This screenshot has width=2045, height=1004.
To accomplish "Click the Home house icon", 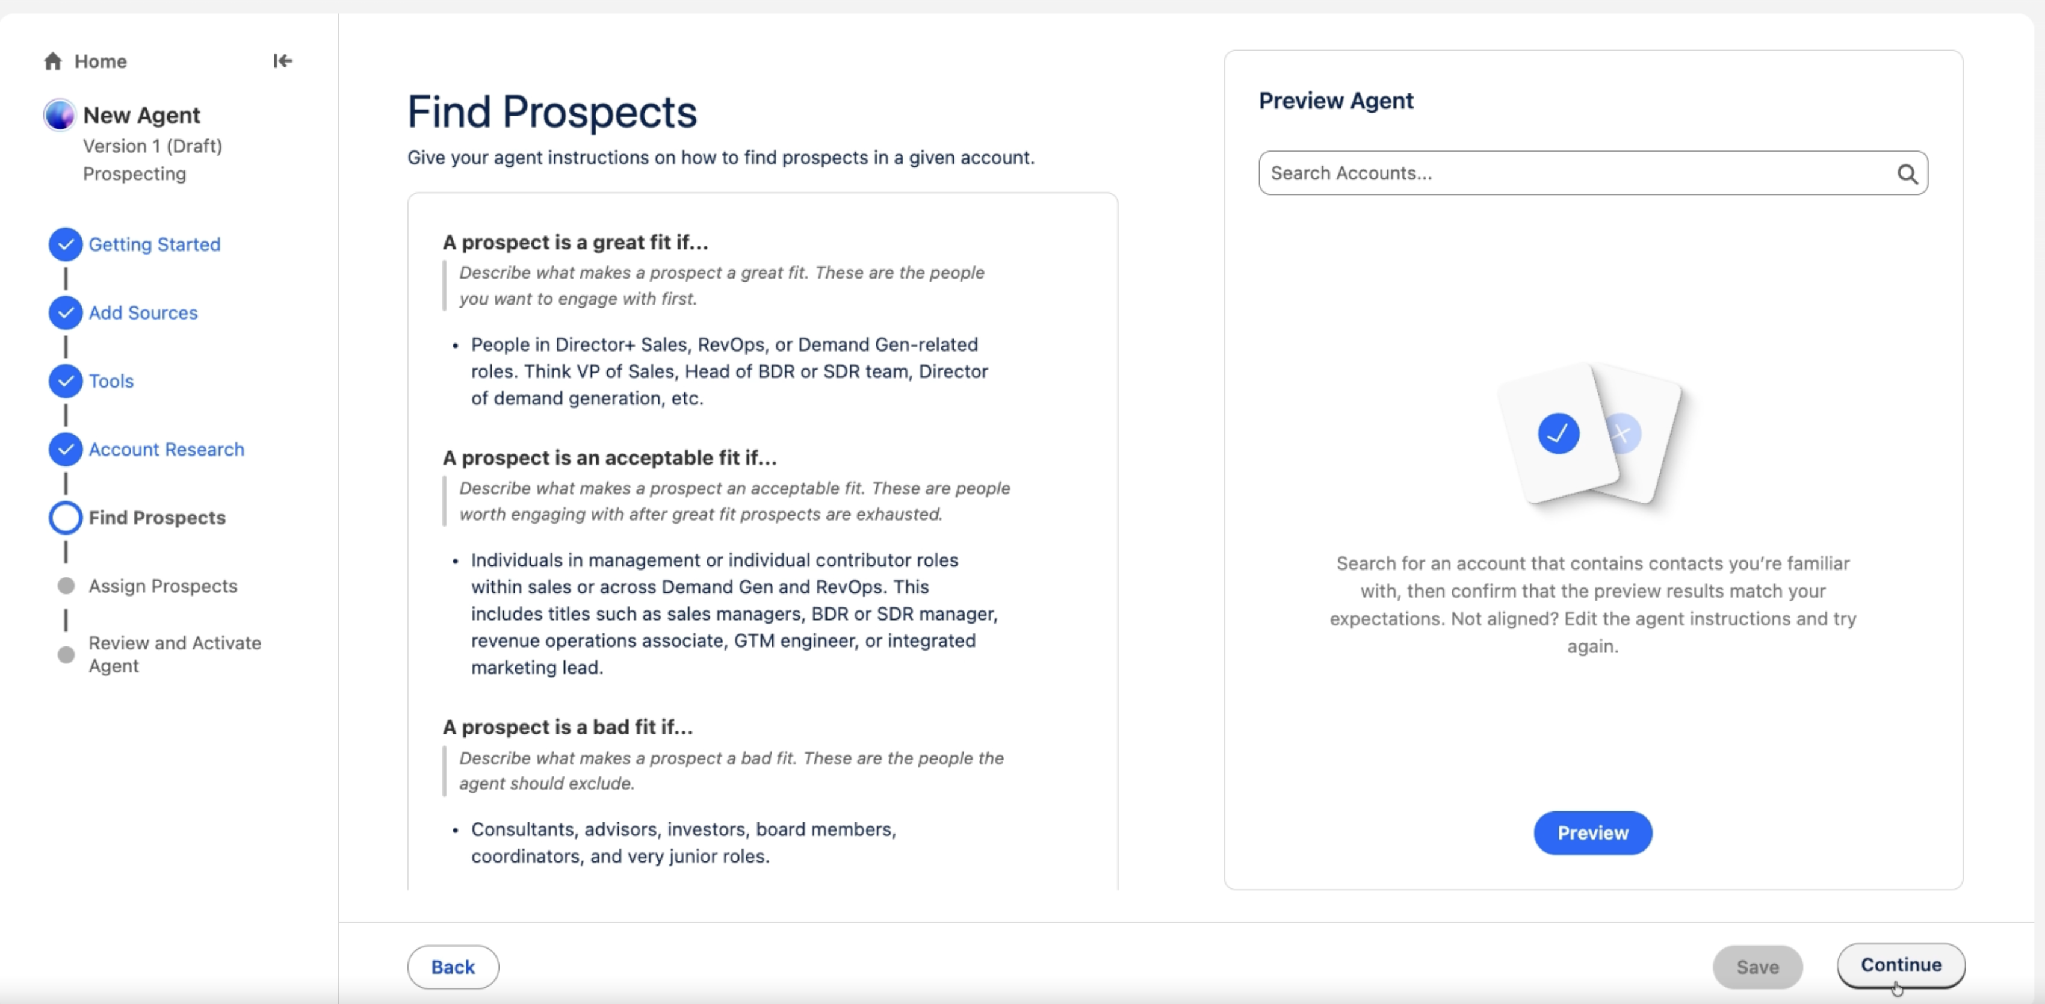I will pos(53,61).
